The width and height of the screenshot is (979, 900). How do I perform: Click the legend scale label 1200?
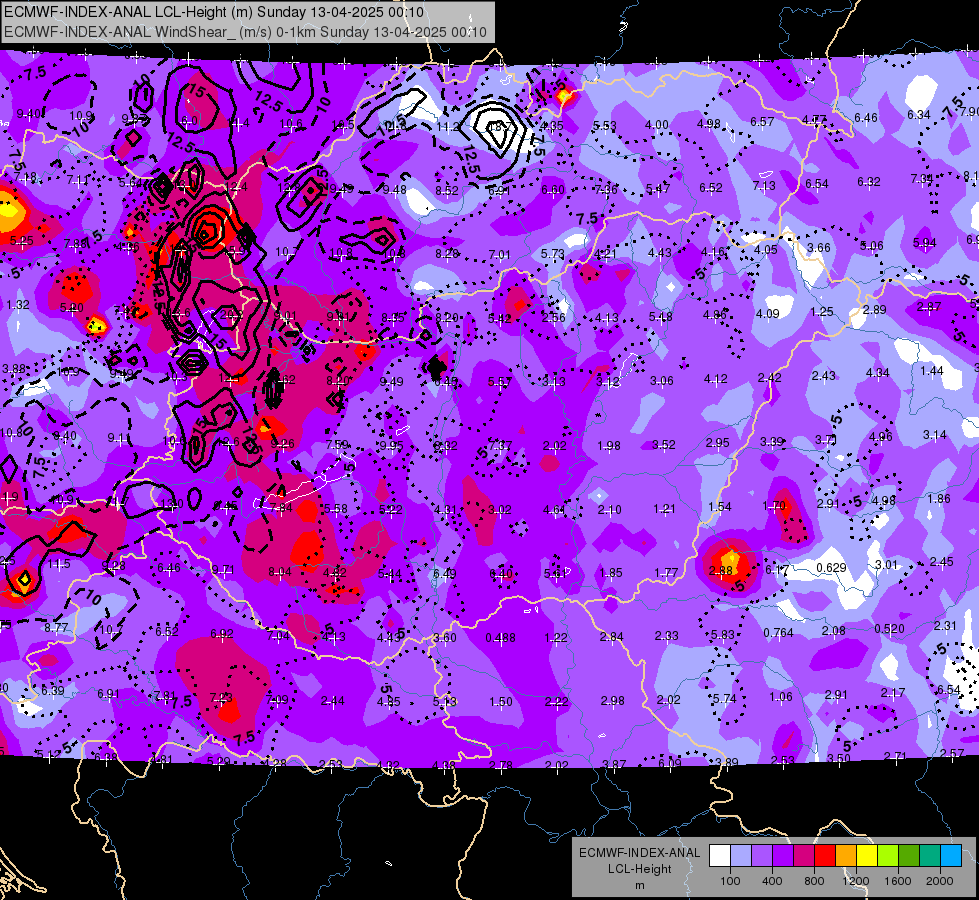(x=855, y=881)
